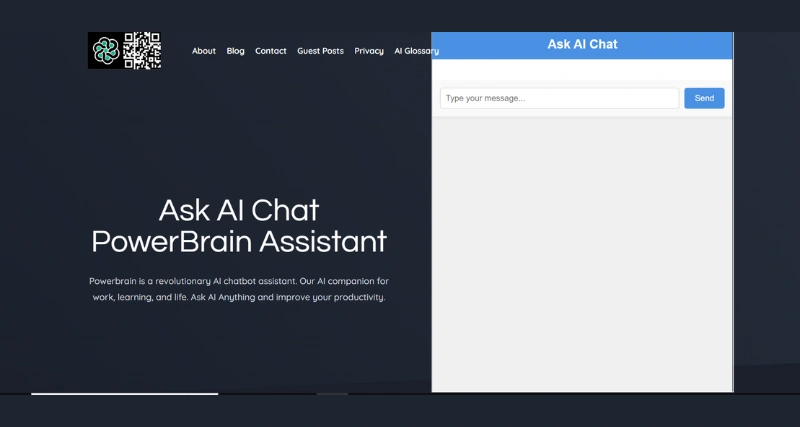Go to the Blog menu item
This screenshot has width=800, height=427.
[x=235, y=51]
